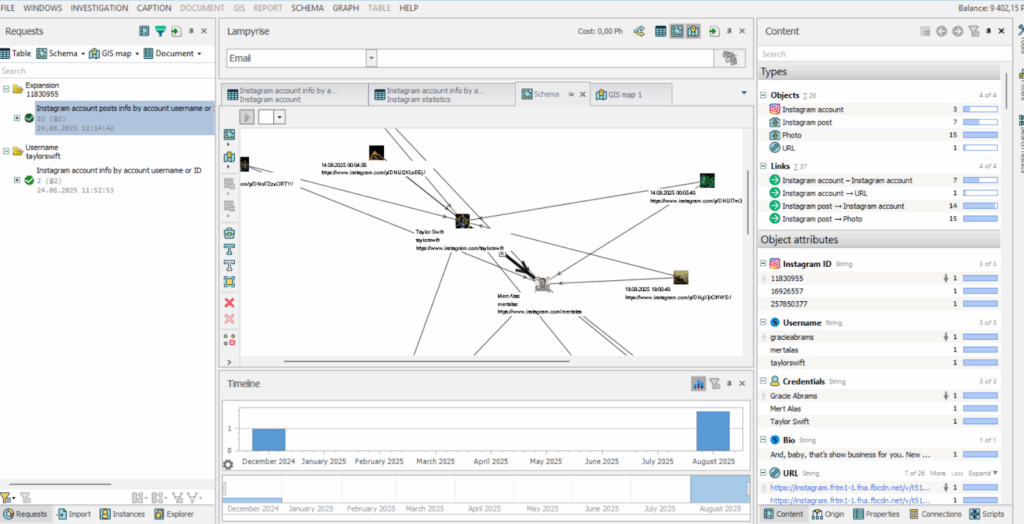
Task: Select the schema layout tool in left toolbar
Action: [x=229, y=134]
